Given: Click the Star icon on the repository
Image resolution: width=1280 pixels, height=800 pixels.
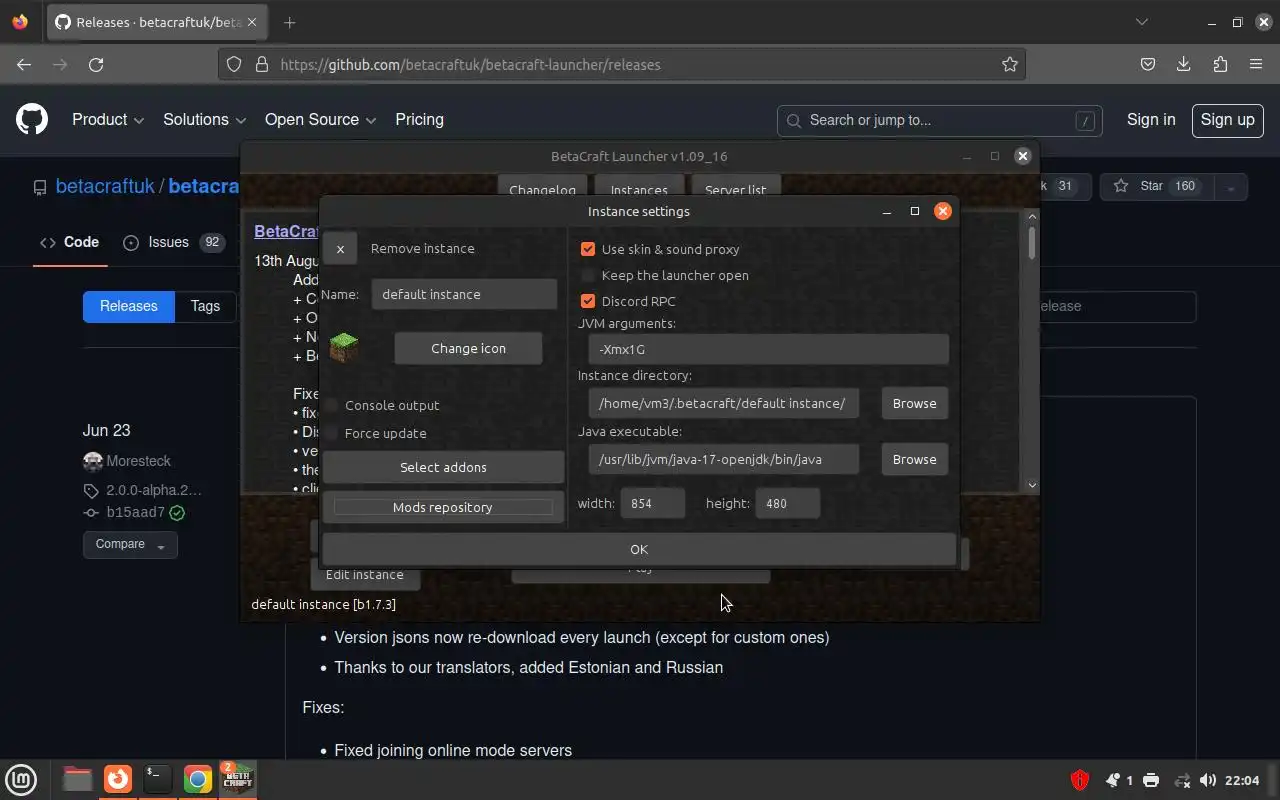Looking at the screenshot, I should click(1121, 186).
